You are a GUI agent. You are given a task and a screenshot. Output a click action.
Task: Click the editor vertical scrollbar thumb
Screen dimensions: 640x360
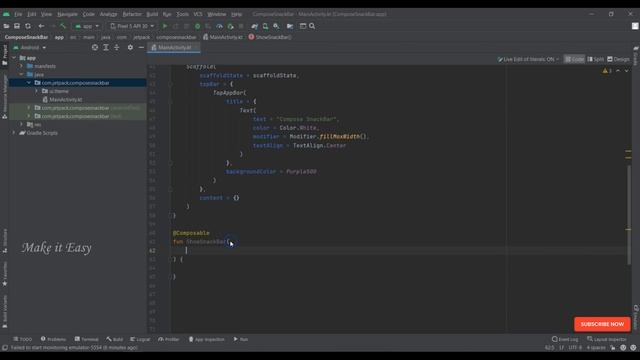point(629,214)
